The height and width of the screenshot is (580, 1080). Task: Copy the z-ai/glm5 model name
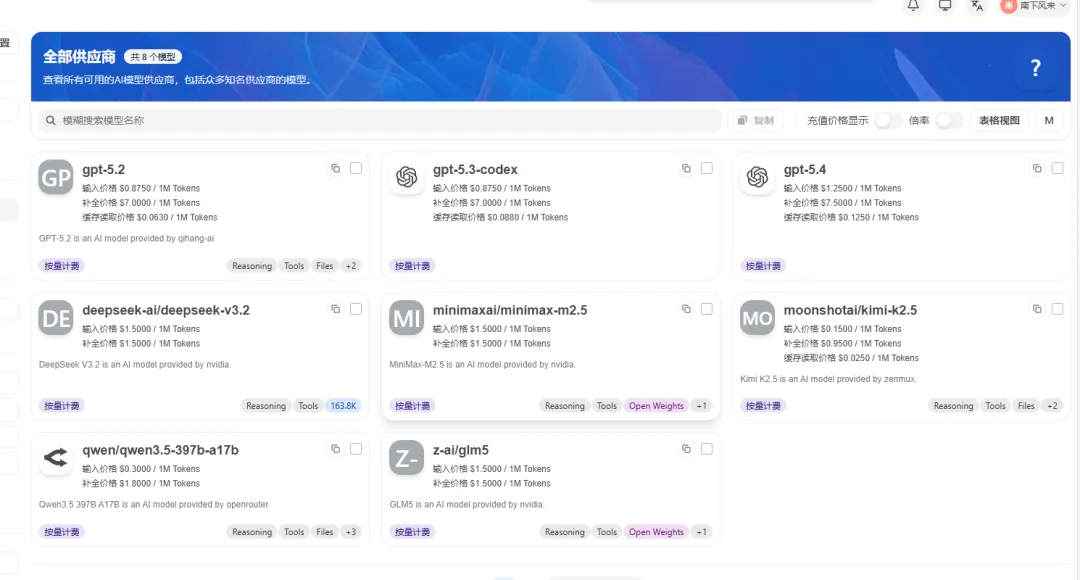pos(686,448)
